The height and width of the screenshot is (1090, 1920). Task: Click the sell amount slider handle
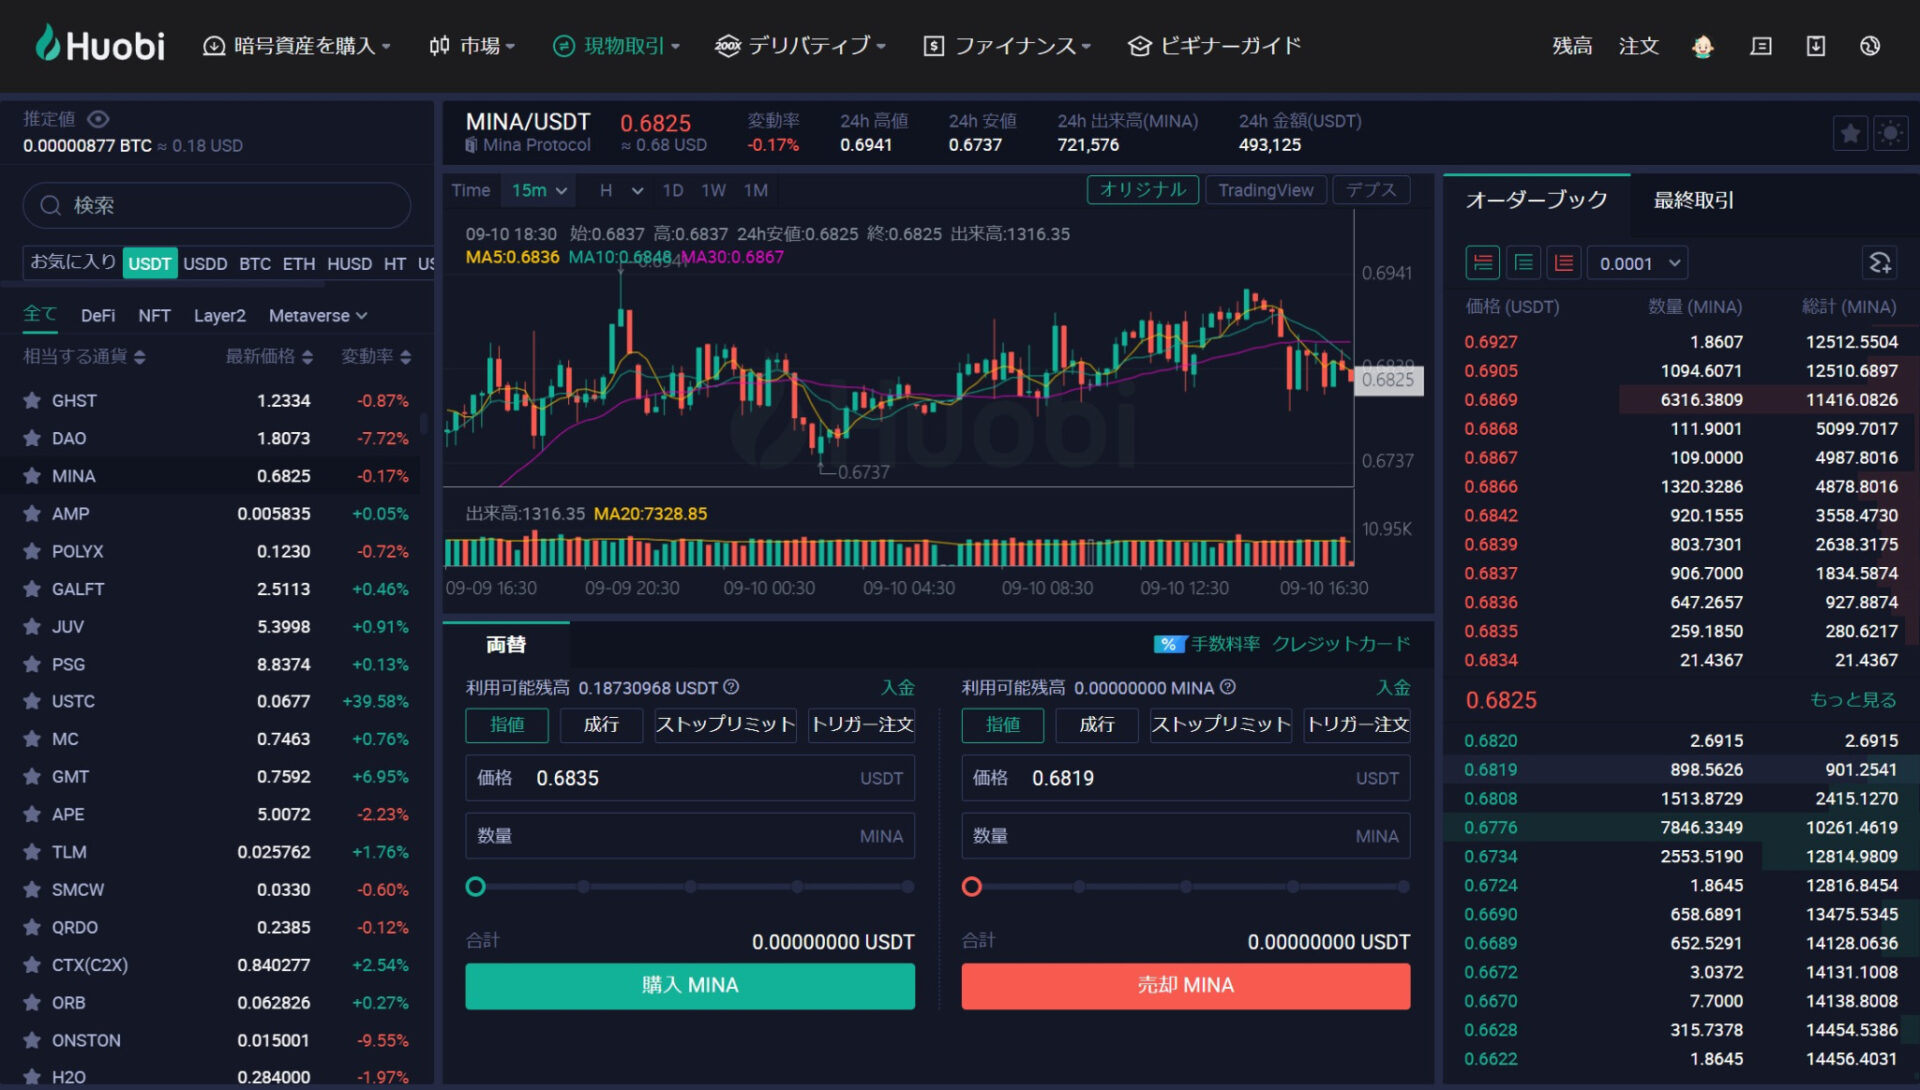tap(972, 887)
